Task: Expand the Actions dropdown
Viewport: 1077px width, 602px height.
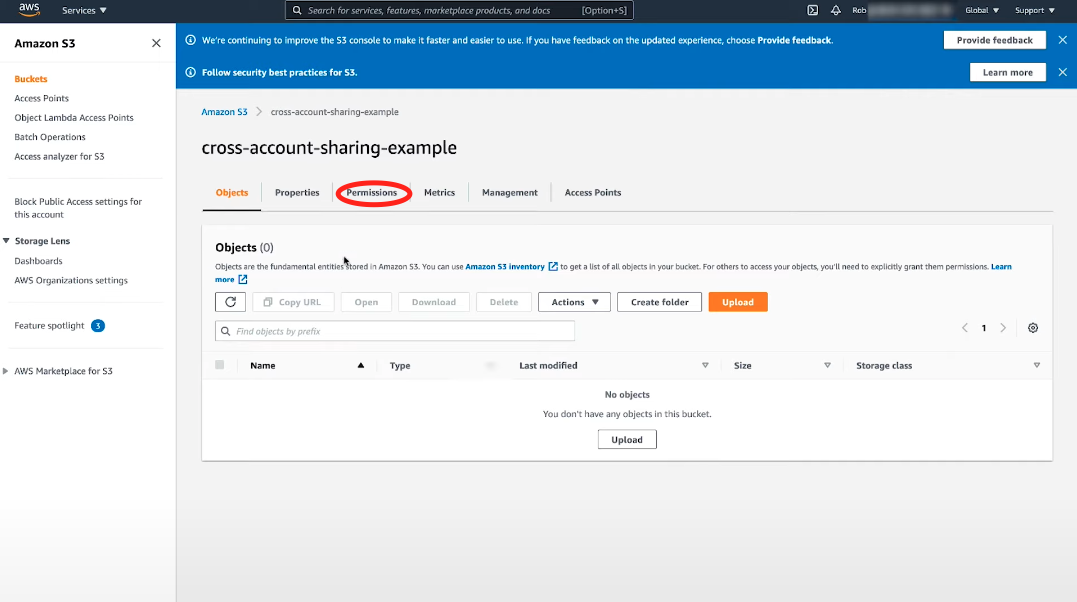Action: tap(574, 302)
